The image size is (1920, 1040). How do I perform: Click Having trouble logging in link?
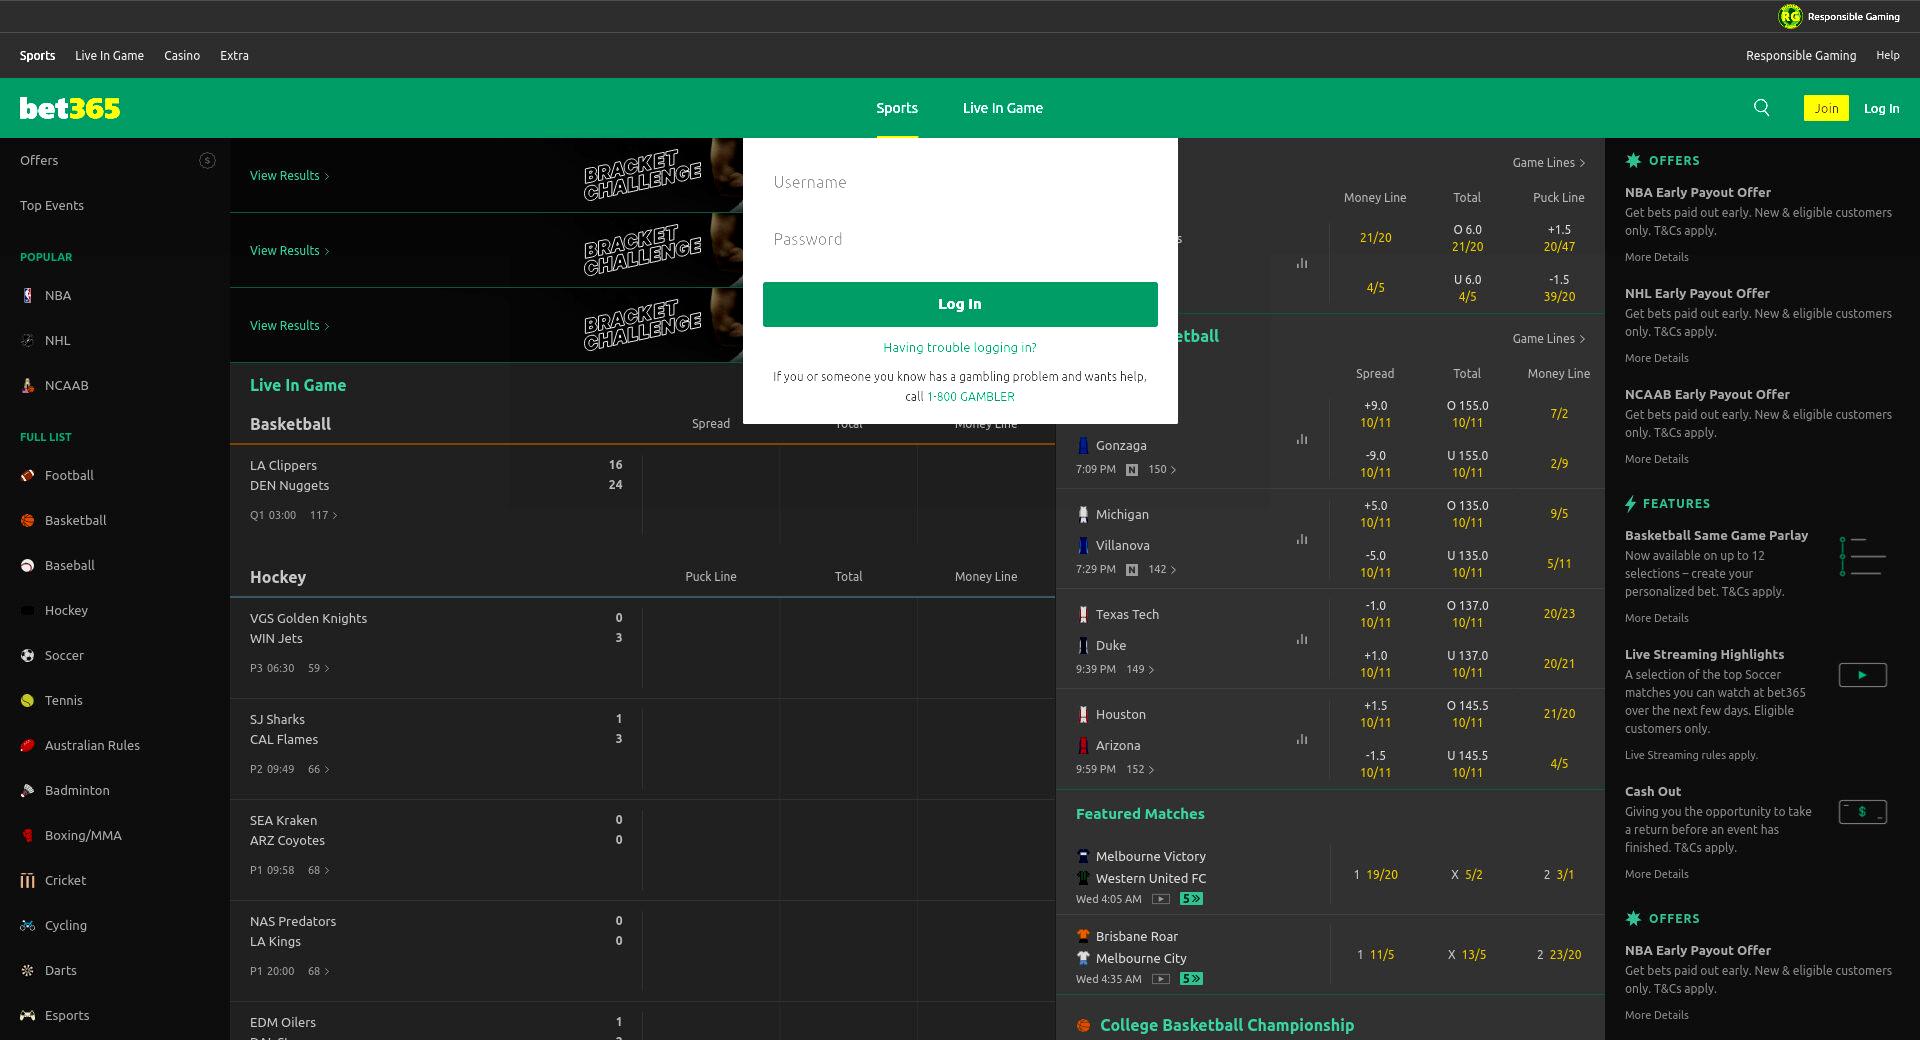[960, 348]
